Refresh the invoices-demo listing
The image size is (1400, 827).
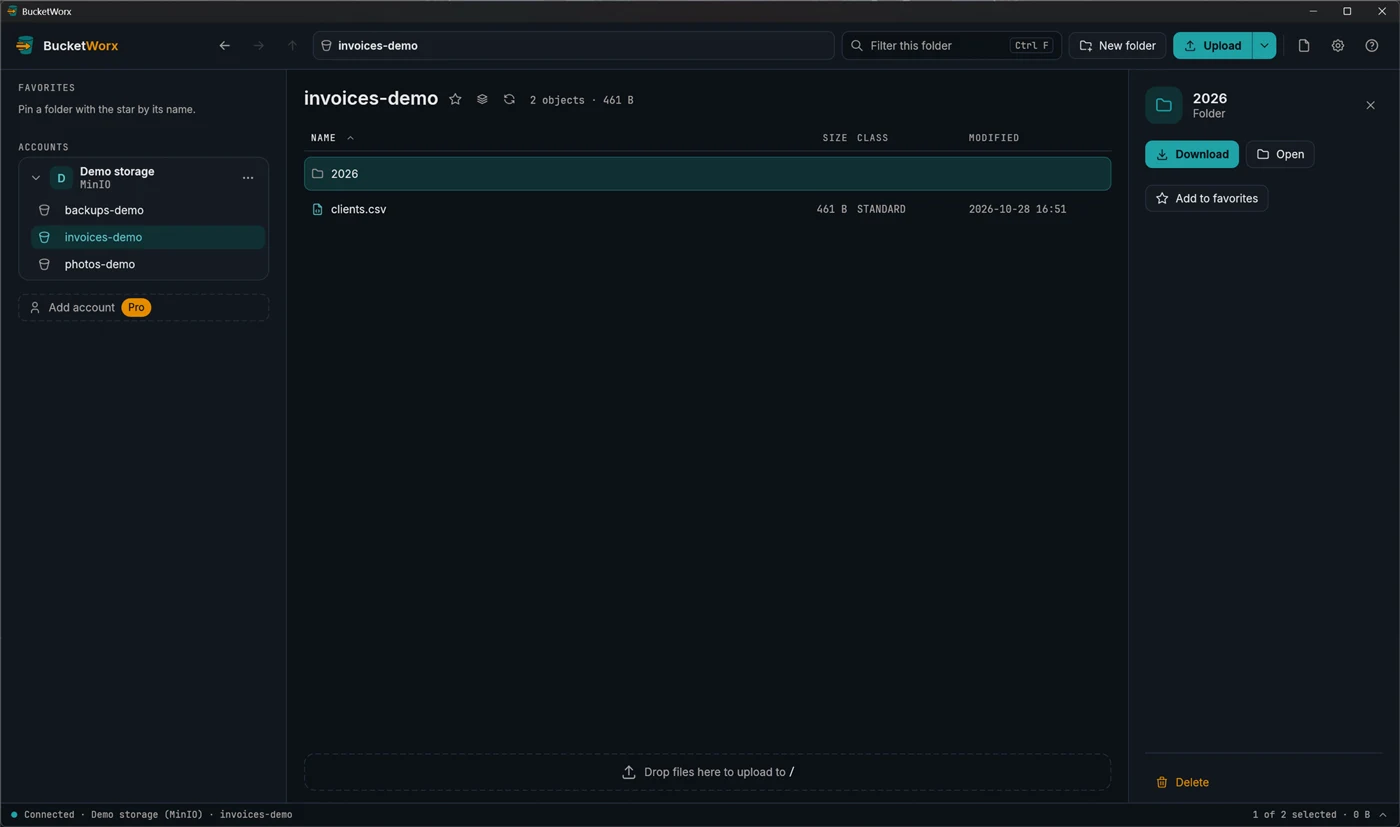(x=509, y=99)
